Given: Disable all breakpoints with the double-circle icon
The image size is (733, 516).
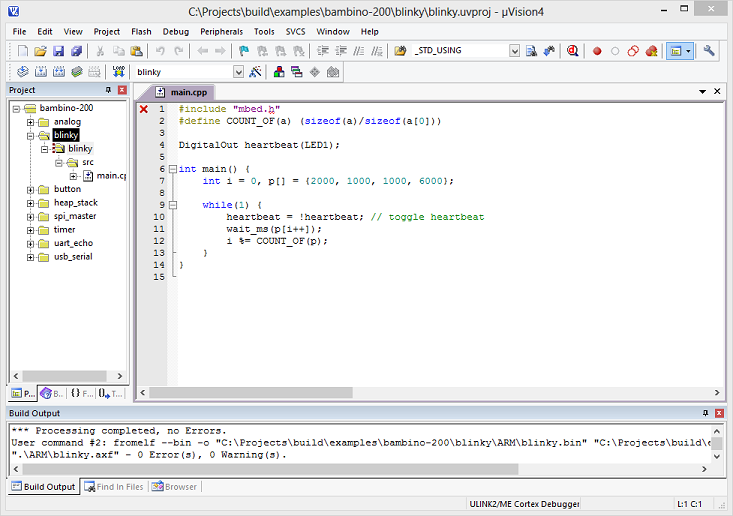Looking at the screenshot, I should (633, 51).
